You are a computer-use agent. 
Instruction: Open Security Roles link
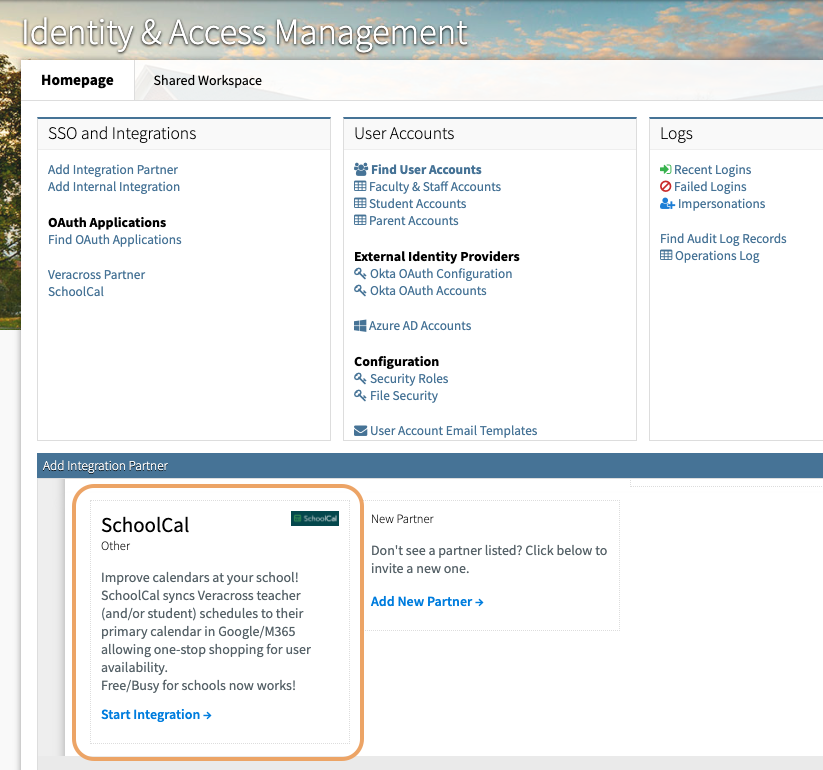point(409,378)
